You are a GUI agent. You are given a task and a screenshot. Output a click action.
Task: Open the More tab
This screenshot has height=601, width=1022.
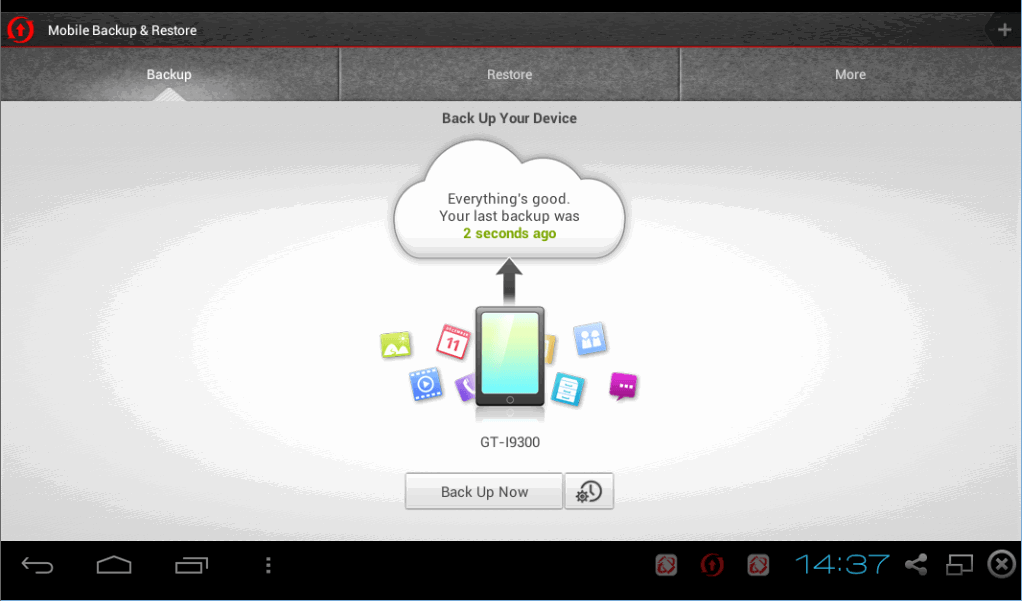point(850,74)
